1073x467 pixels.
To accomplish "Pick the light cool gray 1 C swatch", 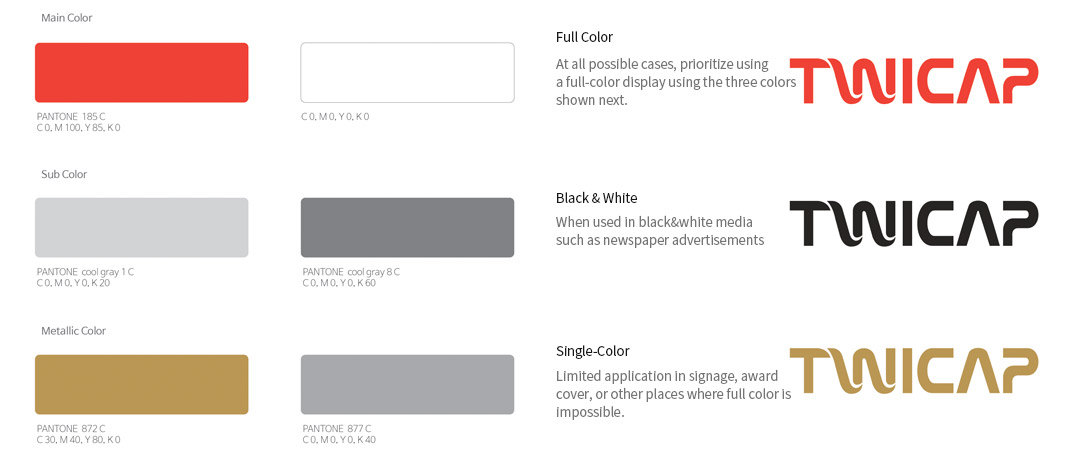I will [x=142, y=227].
